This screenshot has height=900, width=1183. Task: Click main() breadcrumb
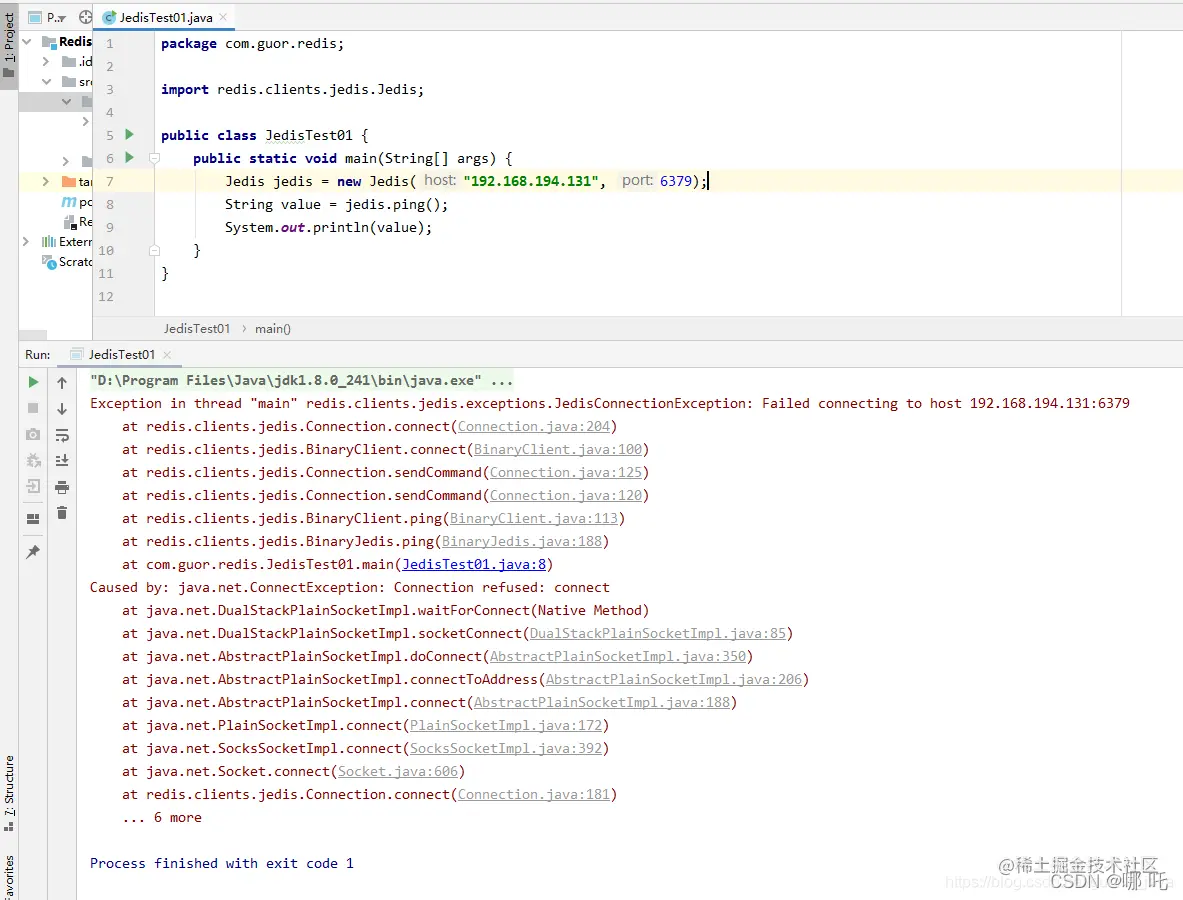tap(272, 328)
